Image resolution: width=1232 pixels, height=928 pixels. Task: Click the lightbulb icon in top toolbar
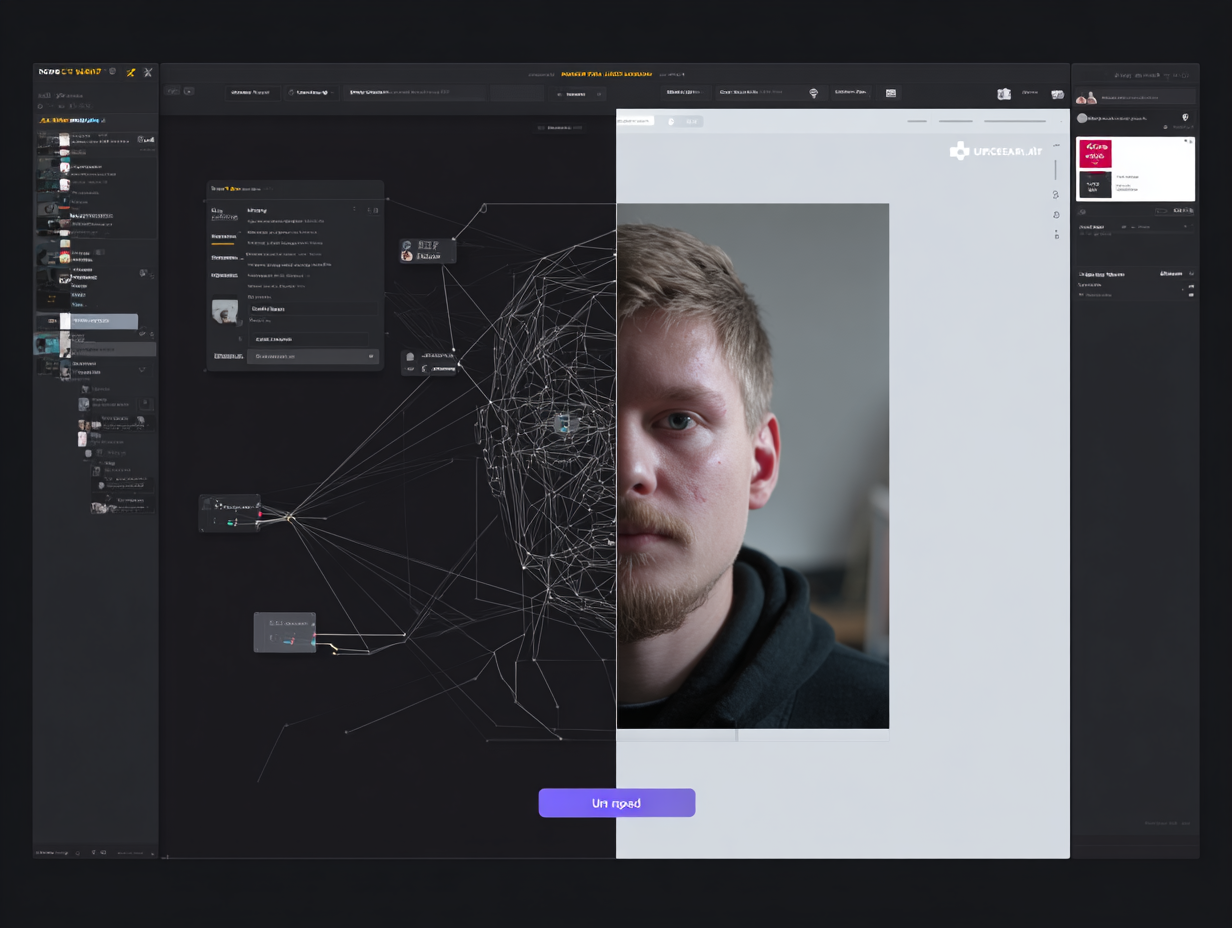coord(813,93)
